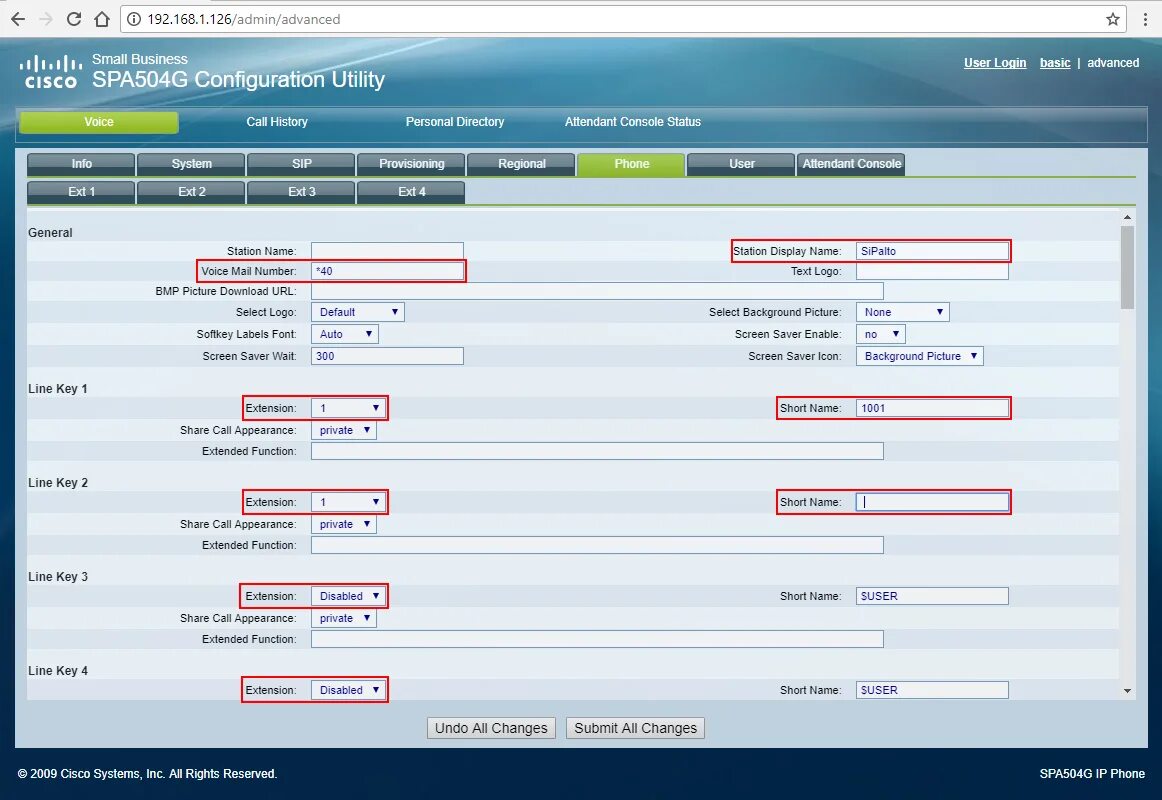Viewport: 1162px width, 800px height.
Task: Open Attendant Console Status tab
Action: pyautogui.click(x=633, y=122)
